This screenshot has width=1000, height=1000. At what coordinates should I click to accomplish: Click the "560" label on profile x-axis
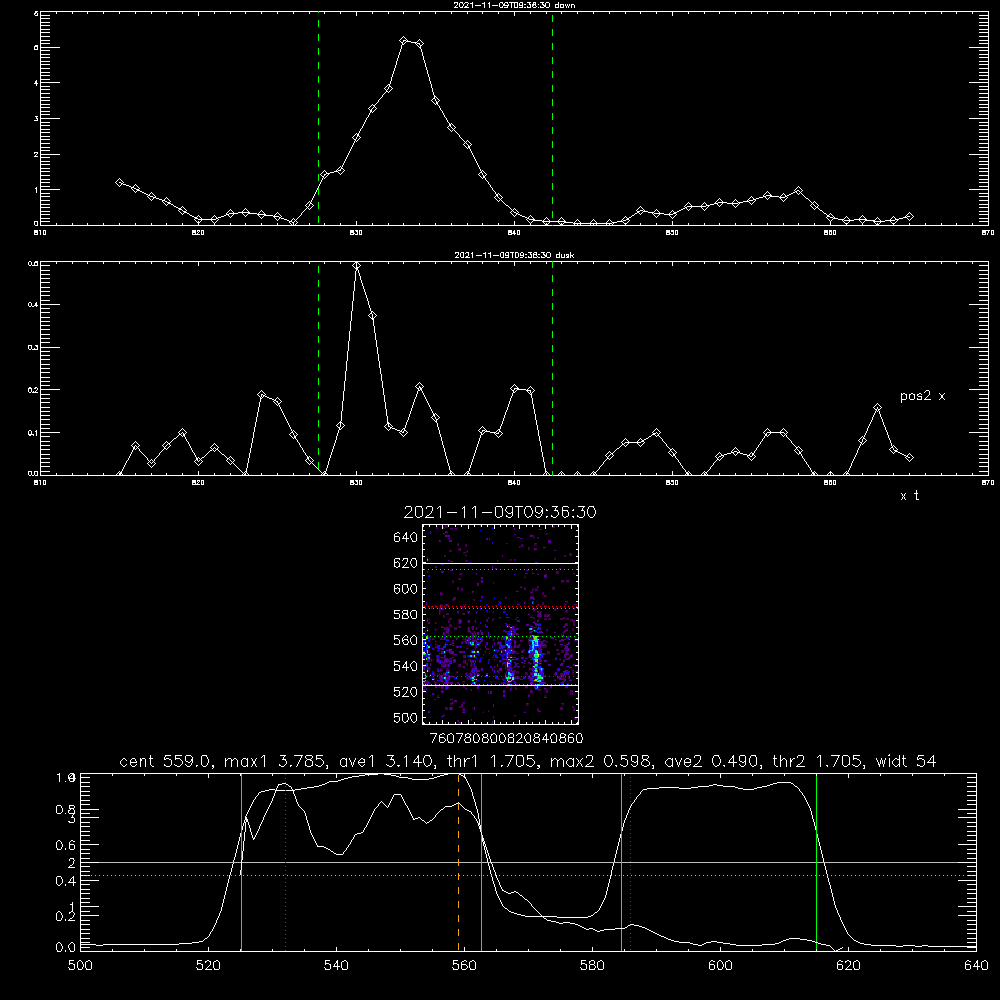[464, 966]
